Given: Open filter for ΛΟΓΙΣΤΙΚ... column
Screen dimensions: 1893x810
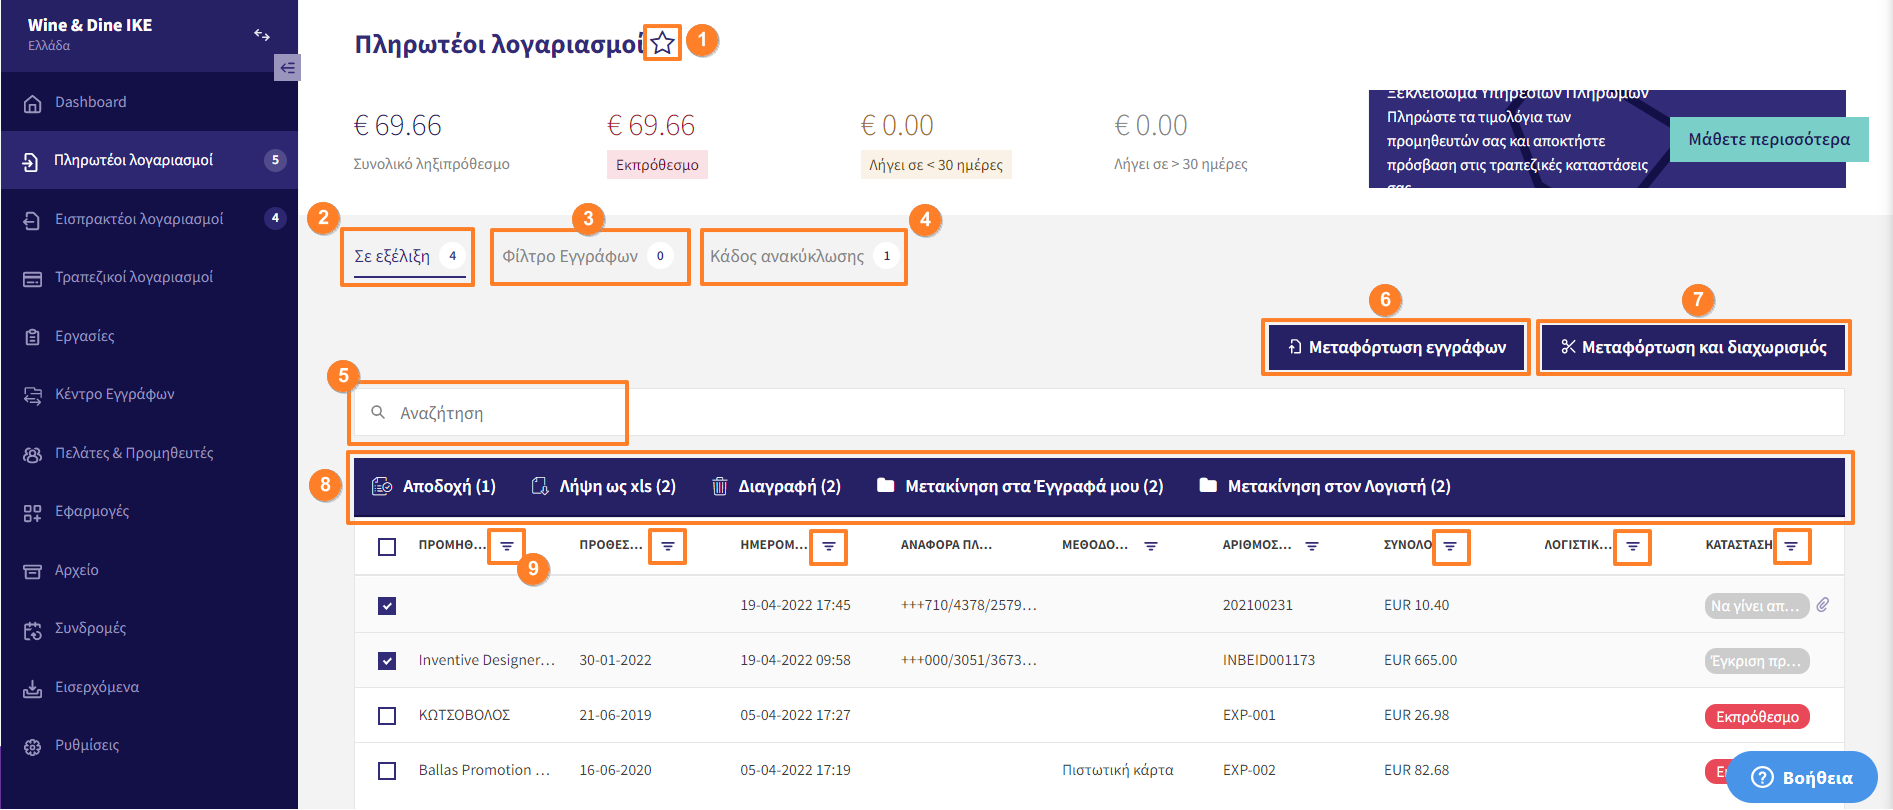Looking at the screenshot, I should coord(1632,546).
